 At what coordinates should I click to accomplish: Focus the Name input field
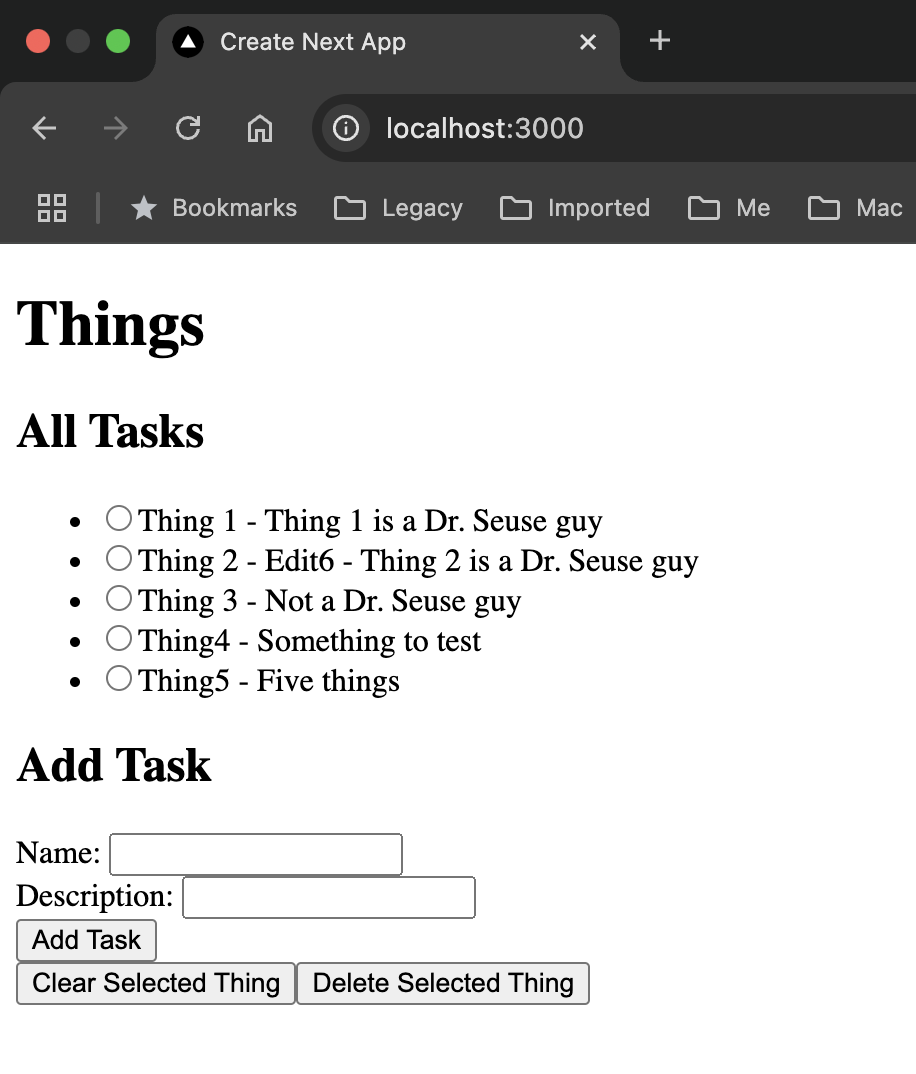tap(256, 854)
